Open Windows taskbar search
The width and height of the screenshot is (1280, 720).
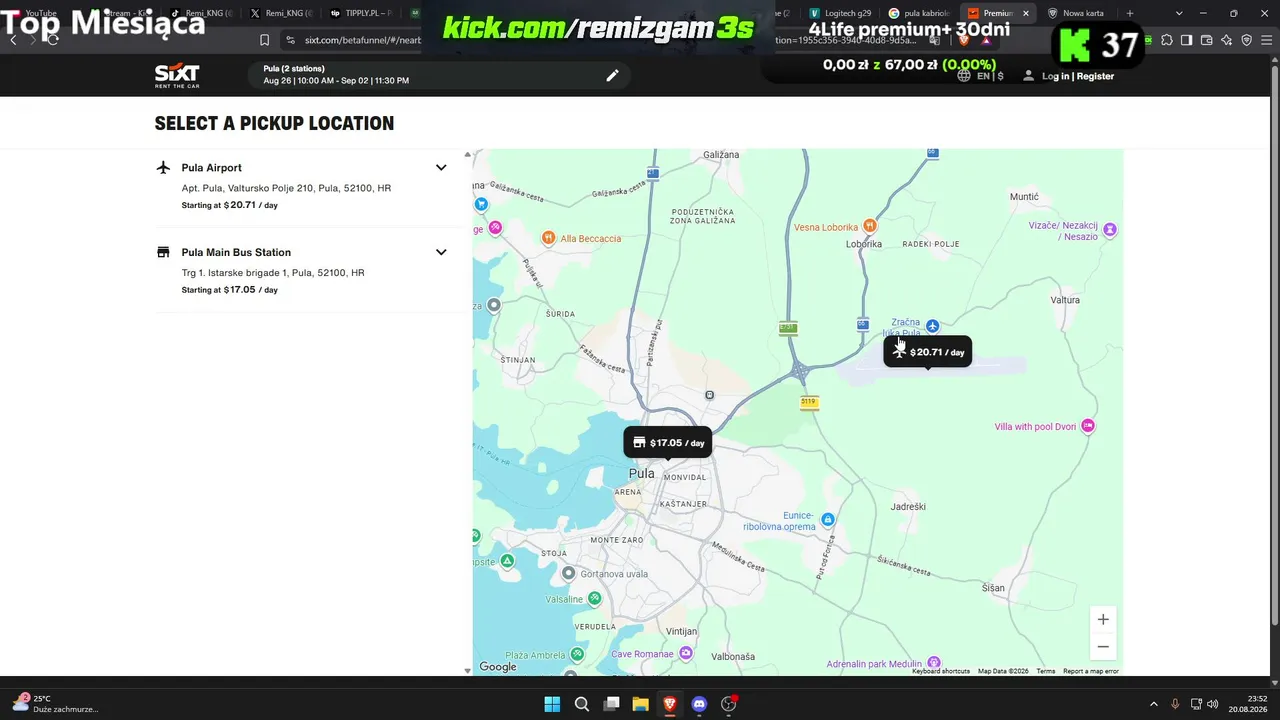point(581,704)
